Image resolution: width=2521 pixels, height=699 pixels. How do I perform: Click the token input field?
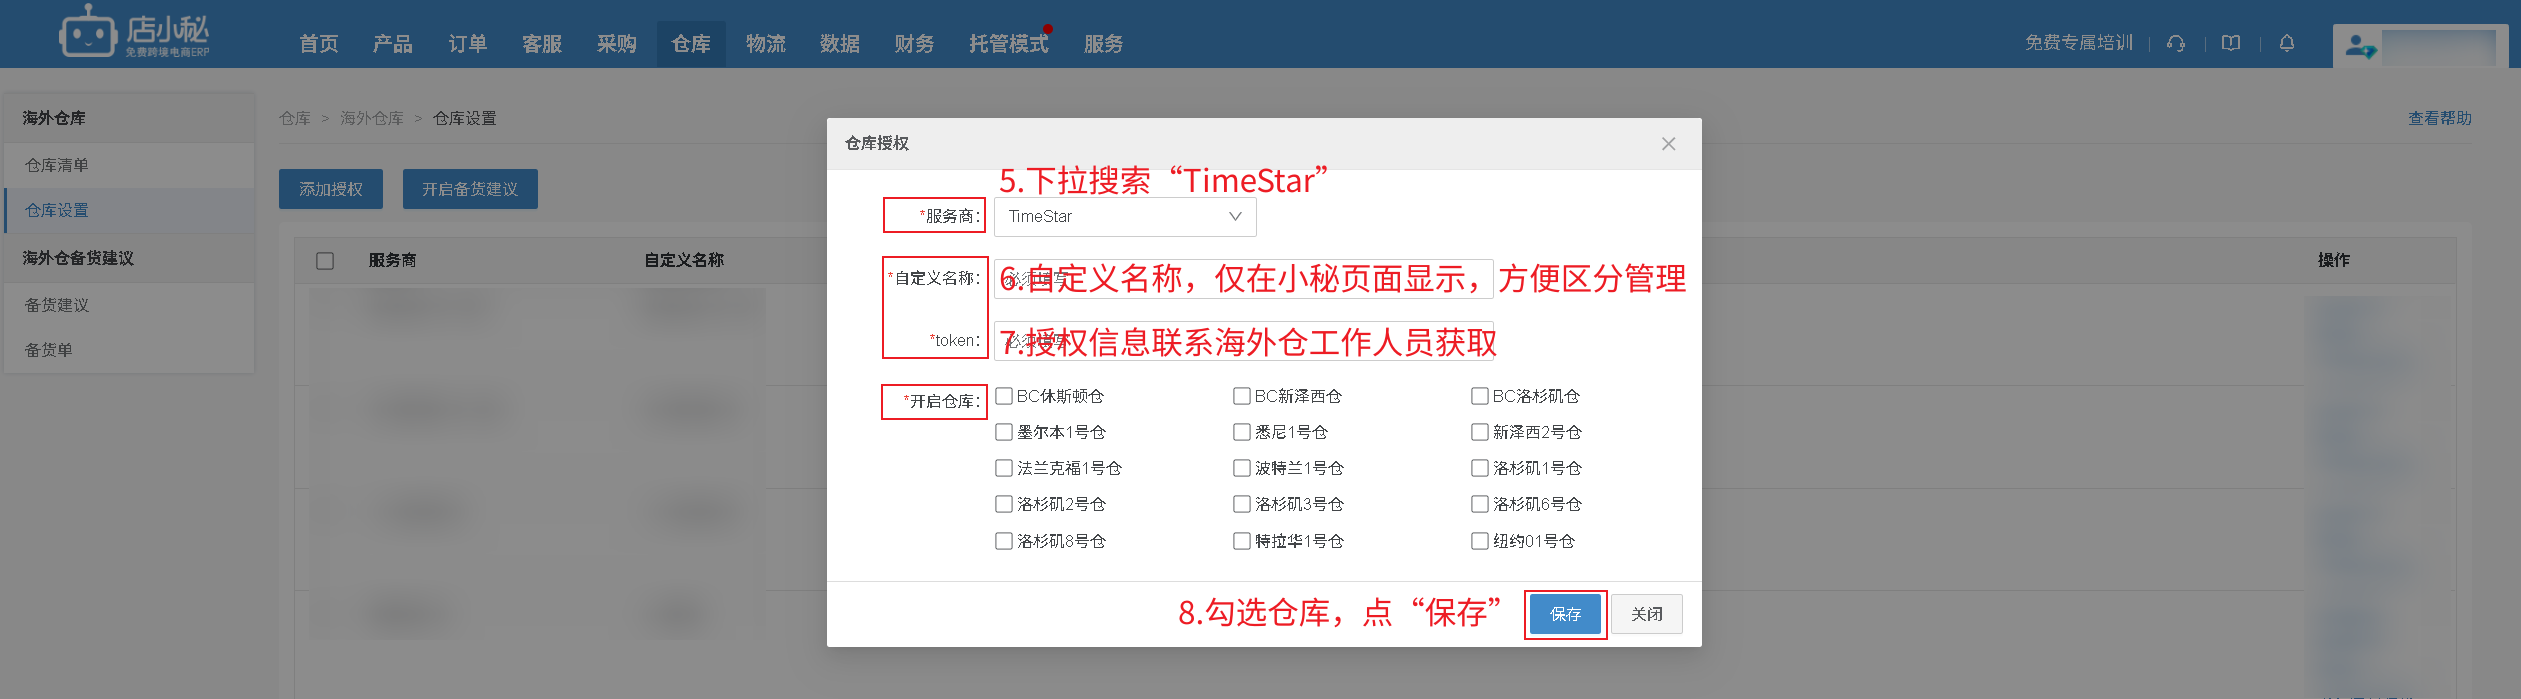[x=1243, y=341]
